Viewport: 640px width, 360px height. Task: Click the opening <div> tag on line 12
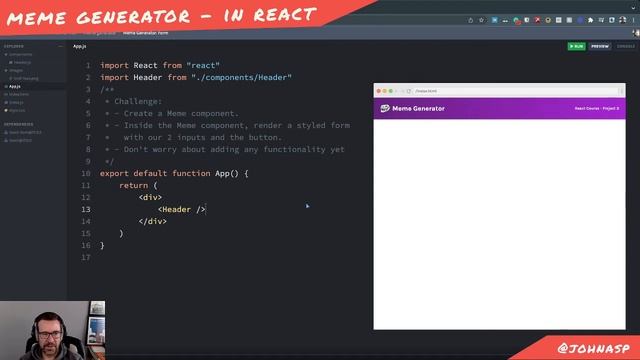[150, 197]
